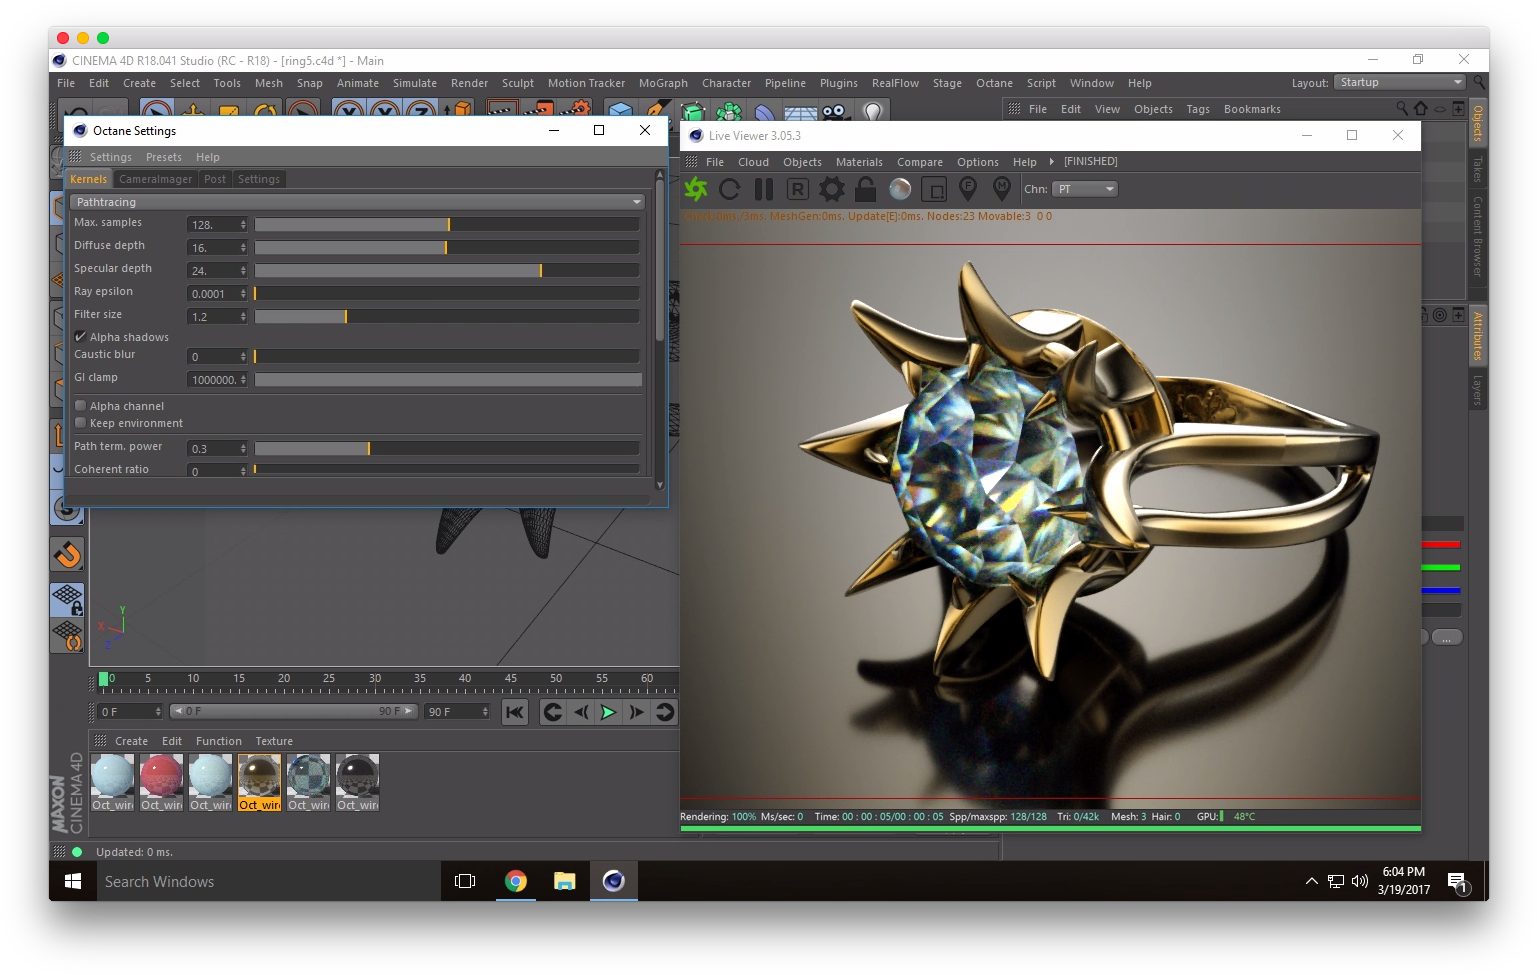Enable the Keep environment checkbox
1537x975 pixels.
(81, 422)
